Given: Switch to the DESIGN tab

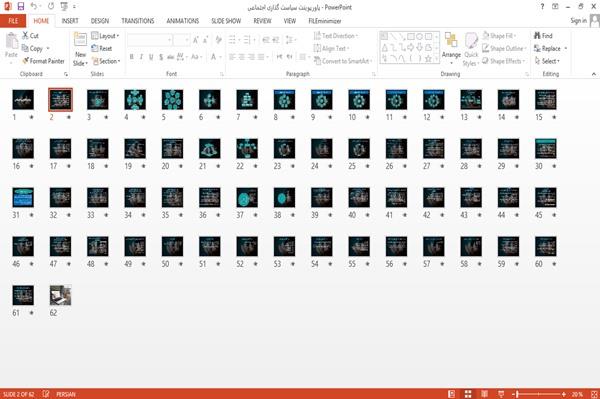Looking at the screenshot, I should click(x=99, y=21).
